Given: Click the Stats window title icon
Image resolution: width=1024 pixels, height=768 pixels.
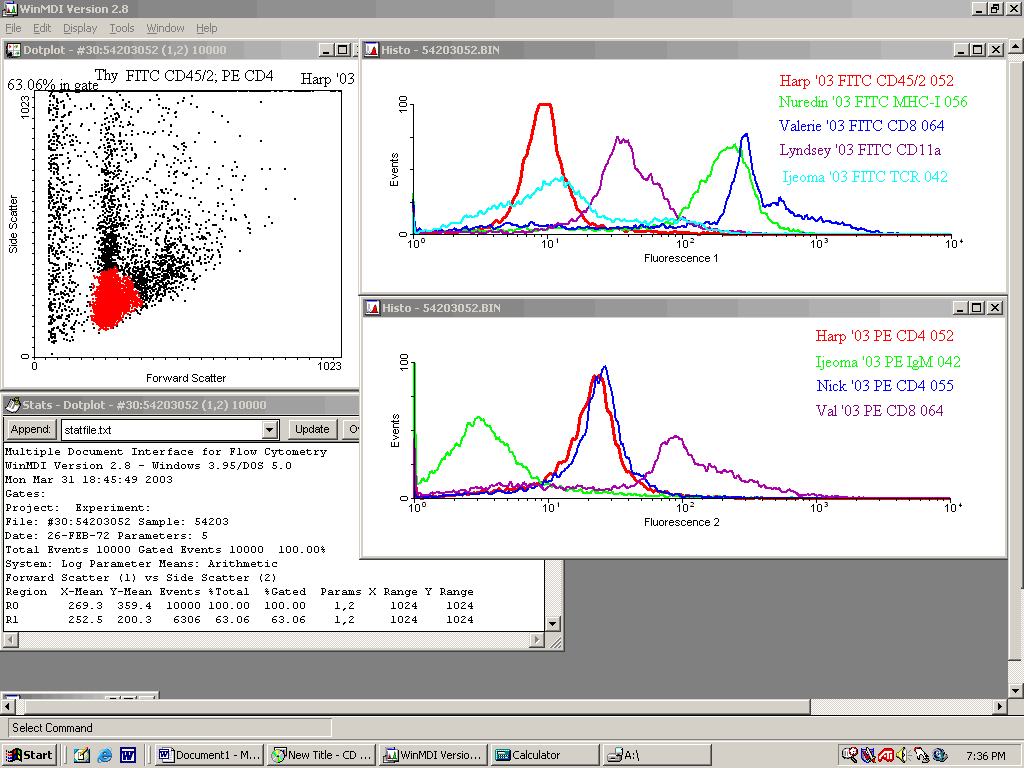Looking at the screenshot, I should [13, 405].
